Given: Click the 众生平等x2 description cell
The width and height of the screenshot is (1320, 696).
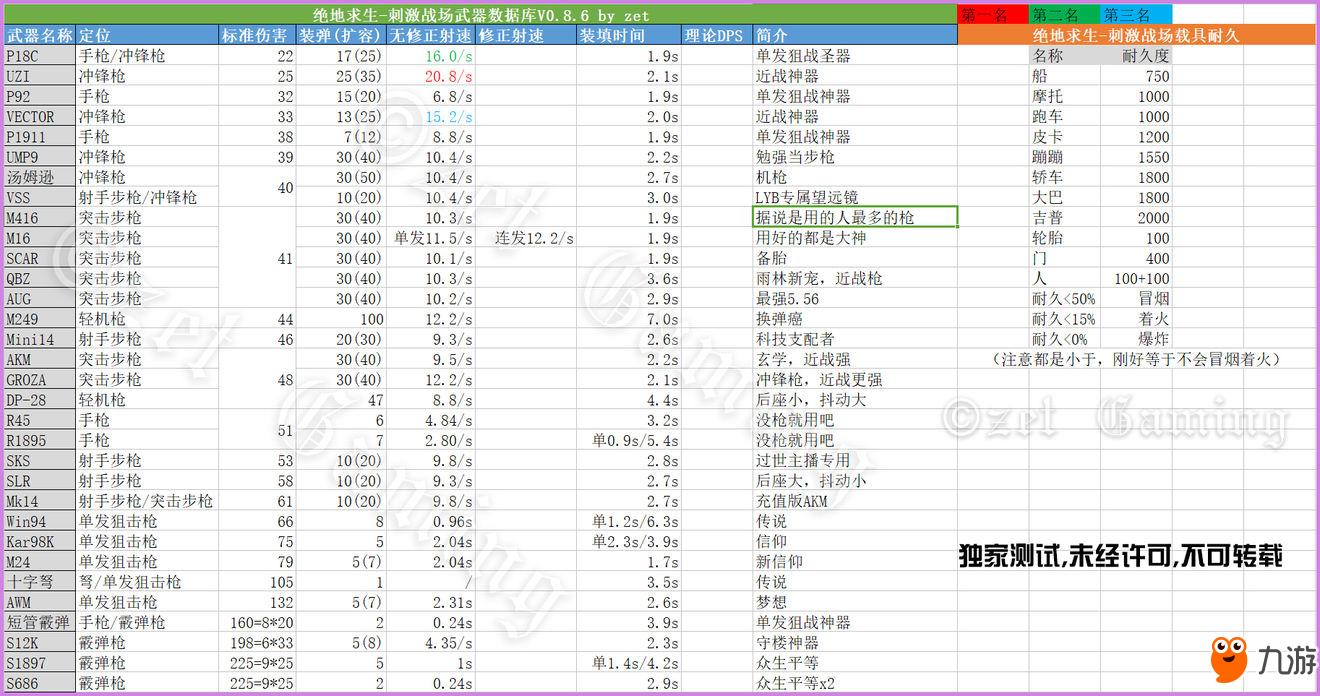Looking at the screenshot, I should (x=855, y=683).
